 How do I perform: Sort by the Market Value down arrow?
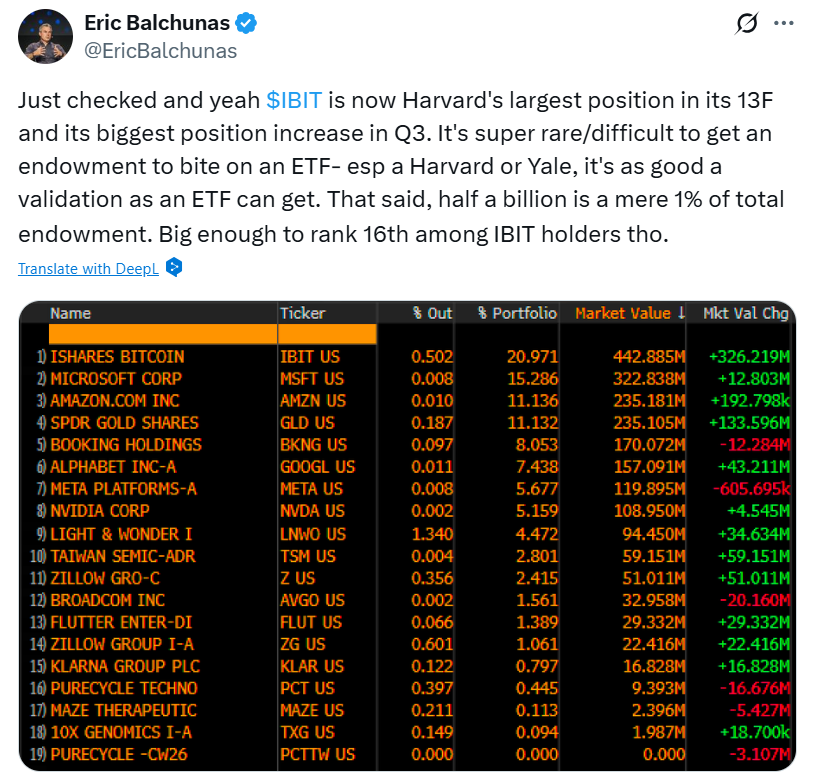point(681,313)
